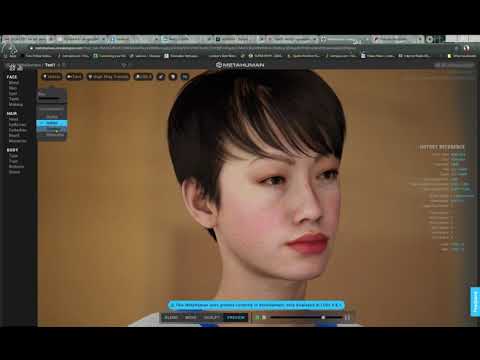Click the round toolbar icon beside clay toggle
The height and width of the screenshot is (360, 480).
tap(173, 77)
